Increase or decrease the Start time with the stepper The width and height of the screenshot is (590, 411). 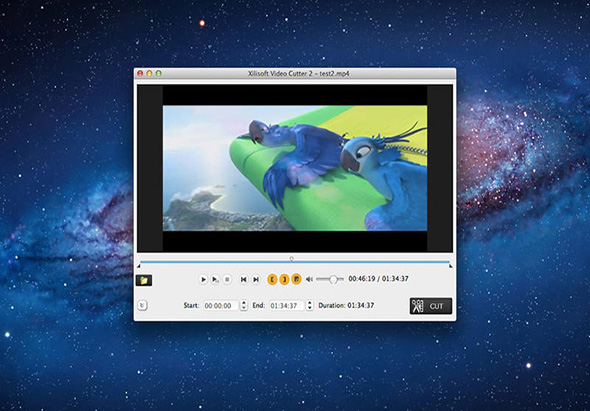(244, 305)
